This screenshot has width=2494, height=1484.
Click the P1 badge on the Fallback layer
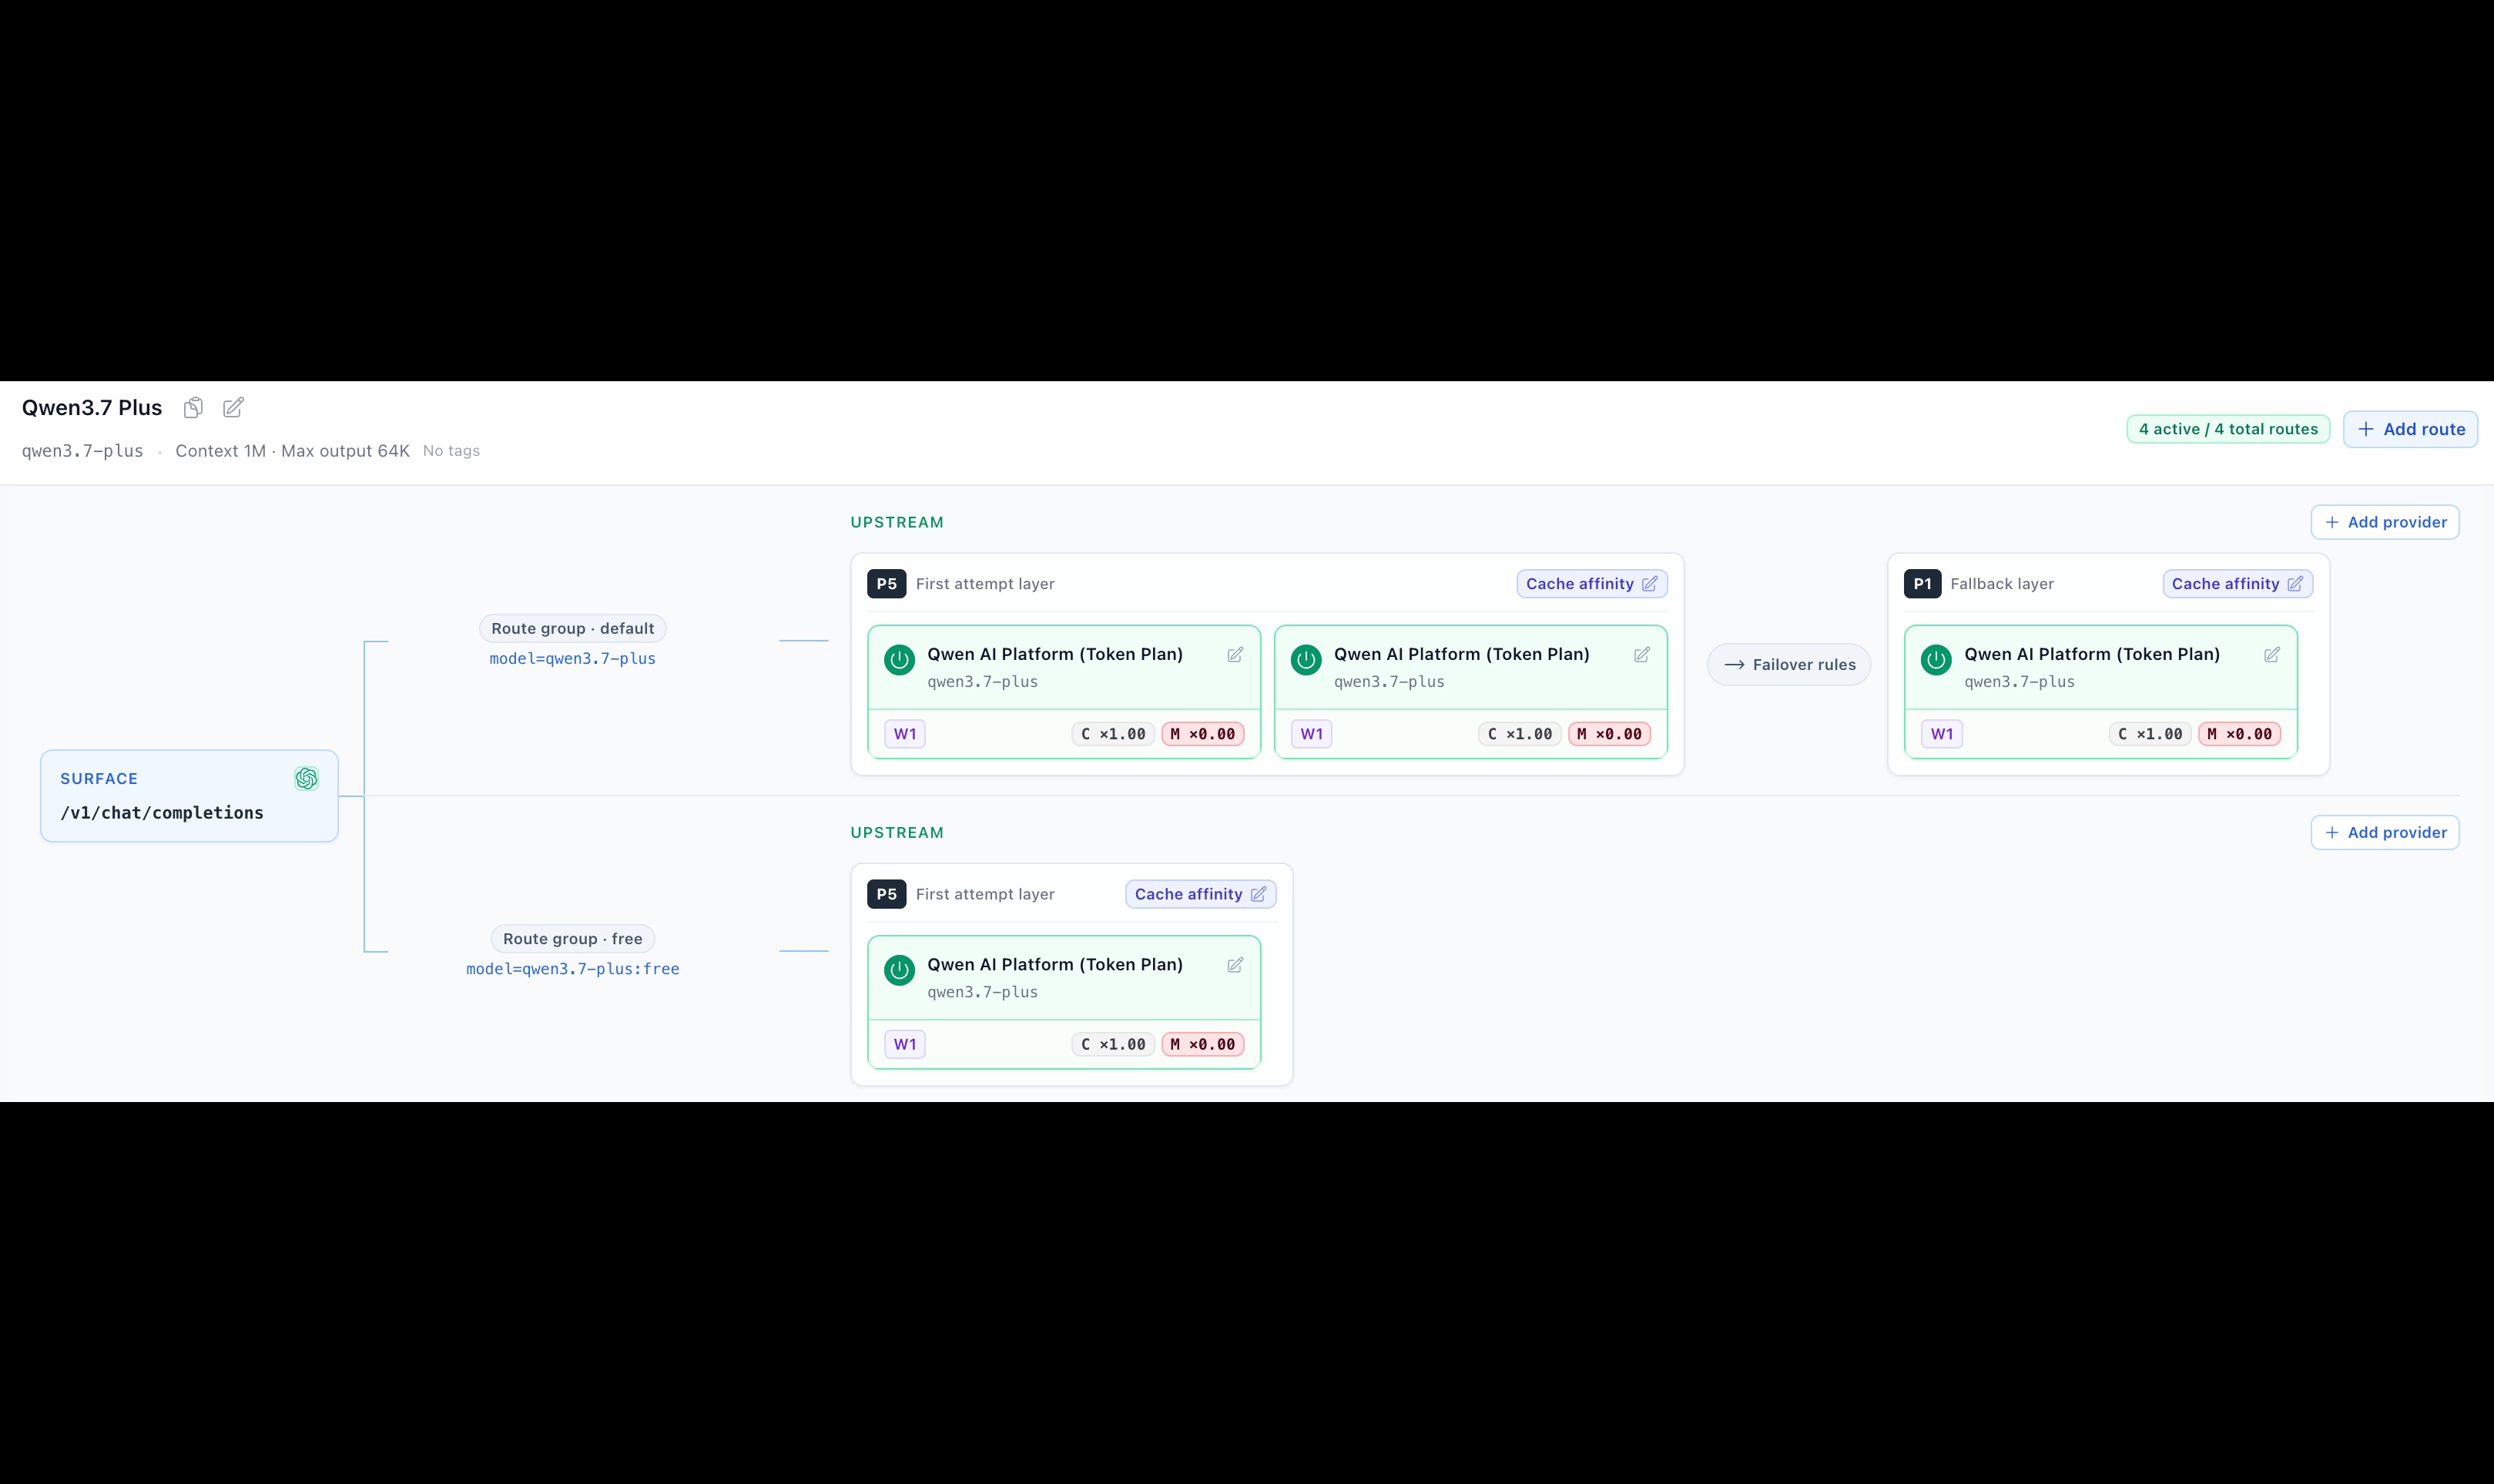(1922, 584)
